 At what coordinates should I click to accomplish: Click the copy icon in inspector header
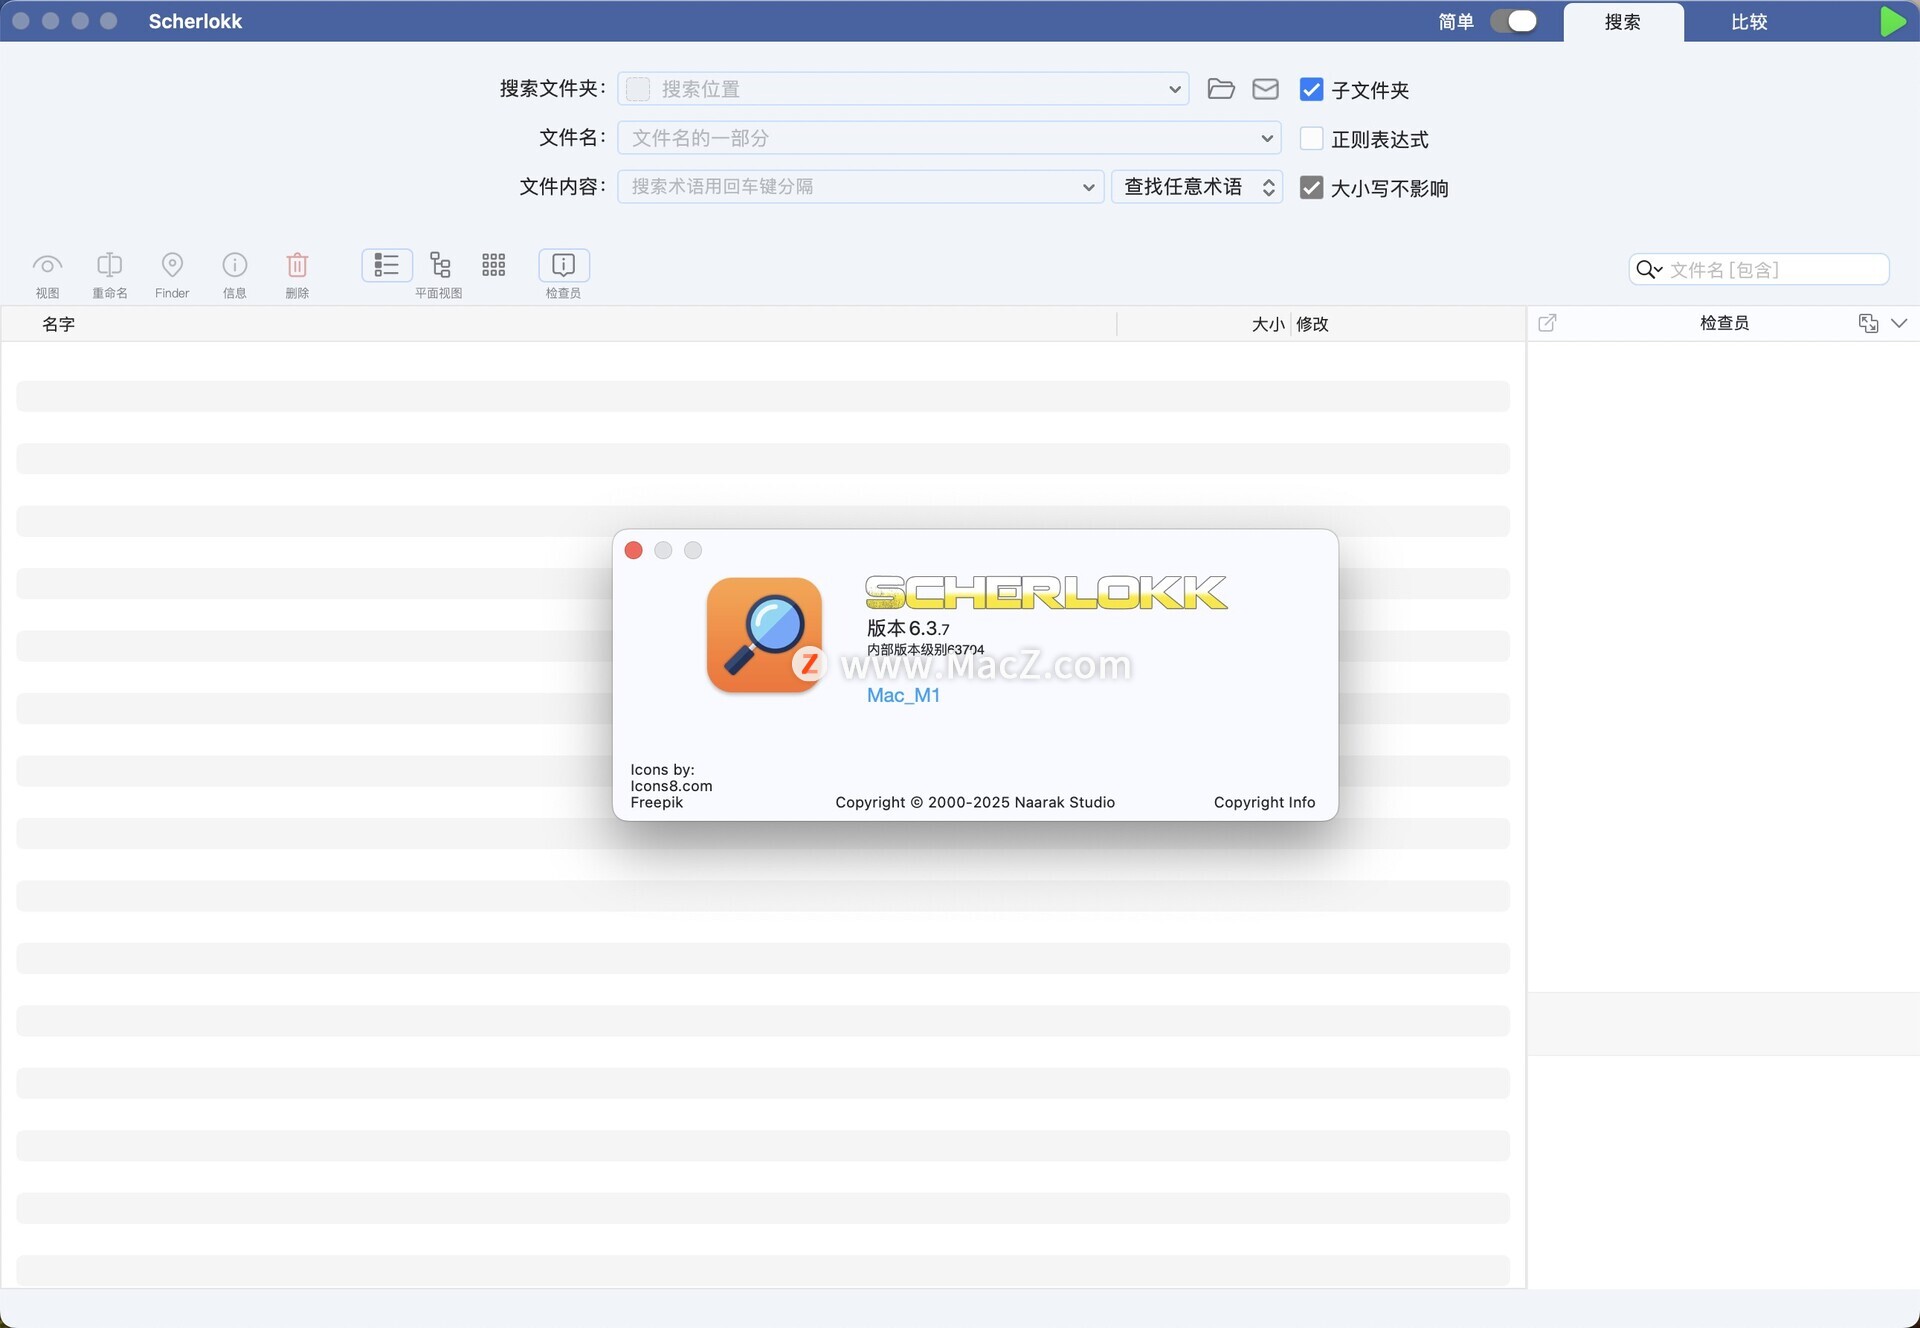(1868, 322)
